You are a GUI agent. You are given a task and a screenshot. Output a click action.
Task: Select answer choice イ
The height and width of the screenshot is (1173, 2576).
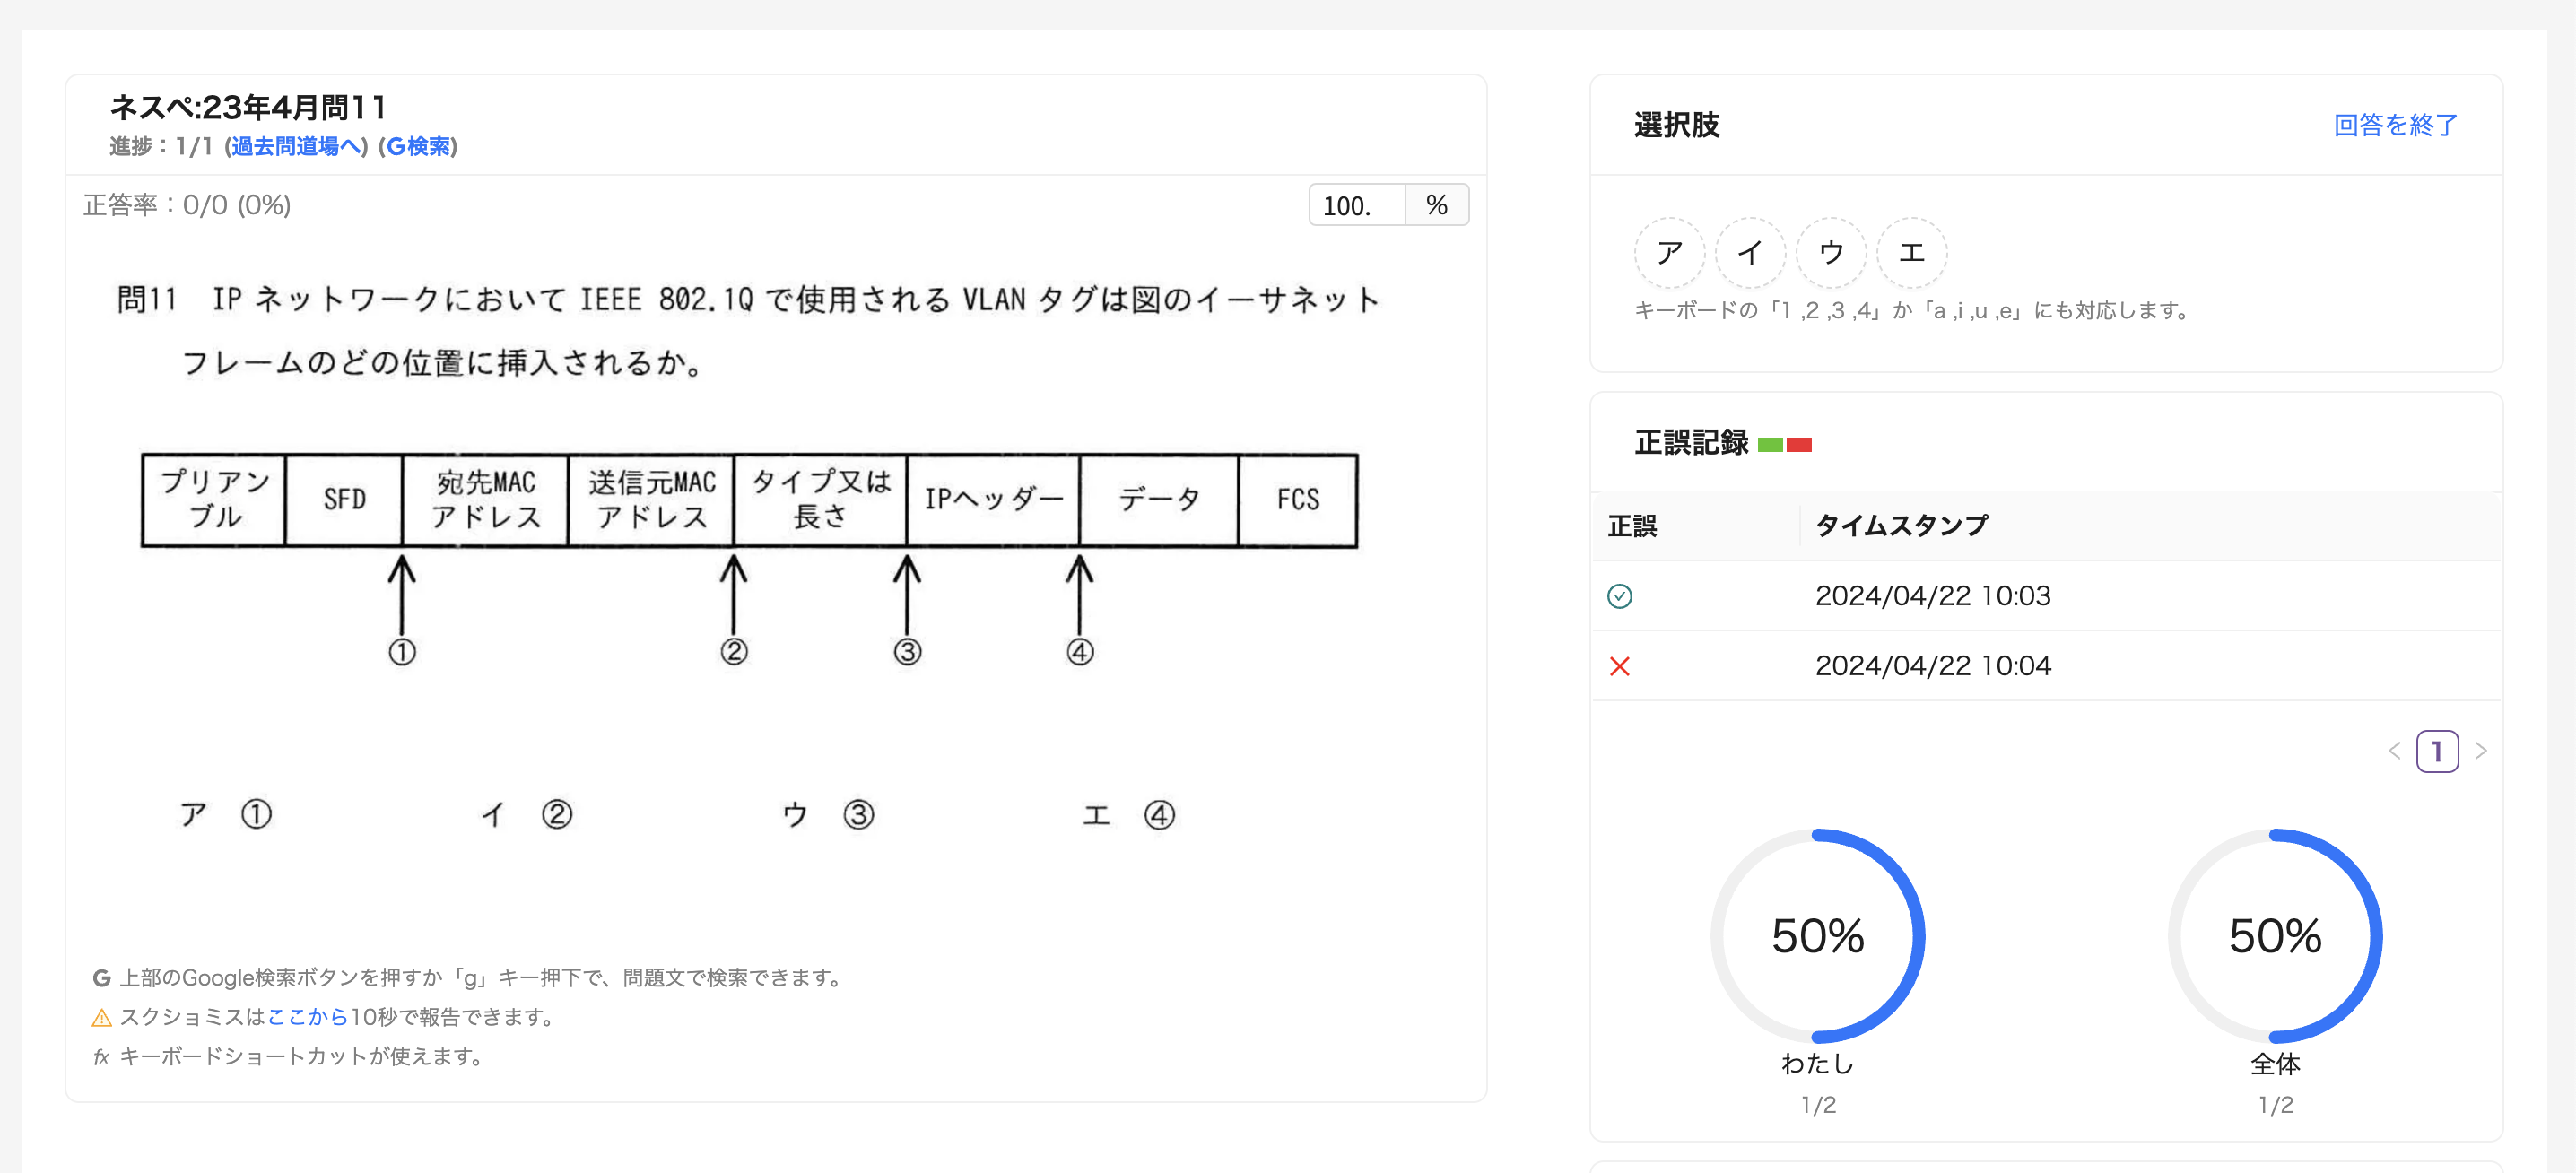click(x=1750, y=253)
